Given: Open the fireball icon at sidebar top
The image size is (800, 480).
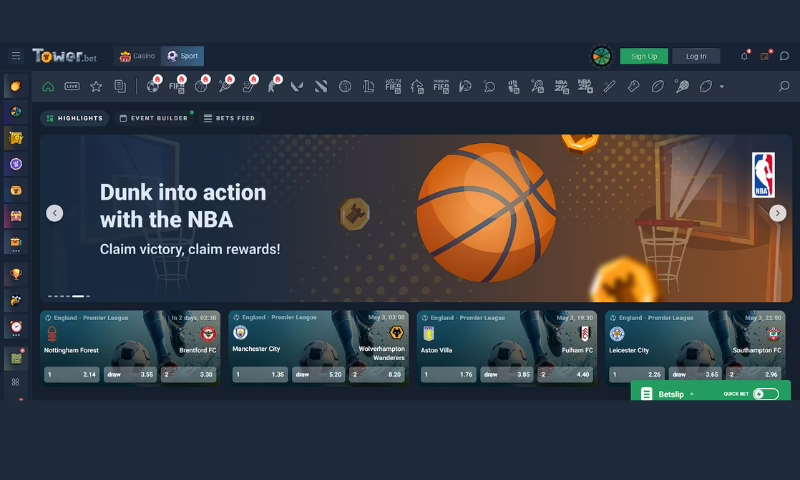Looking at the screenshot, I should (x=16, y=86).
